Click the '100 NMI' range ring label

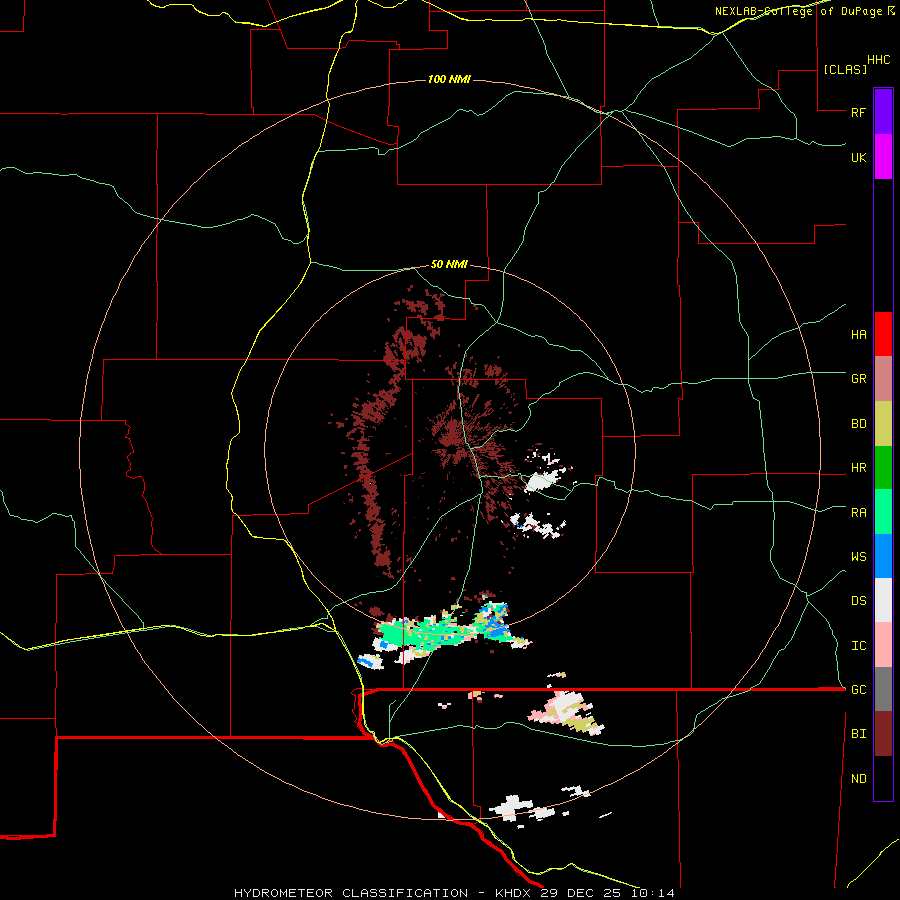click(449, 79)
